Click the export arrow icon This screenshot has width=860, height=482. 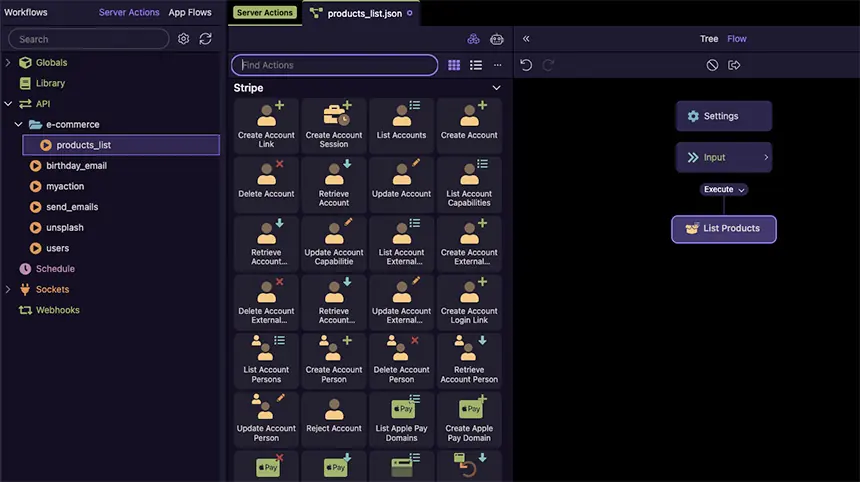pos(734,65)
